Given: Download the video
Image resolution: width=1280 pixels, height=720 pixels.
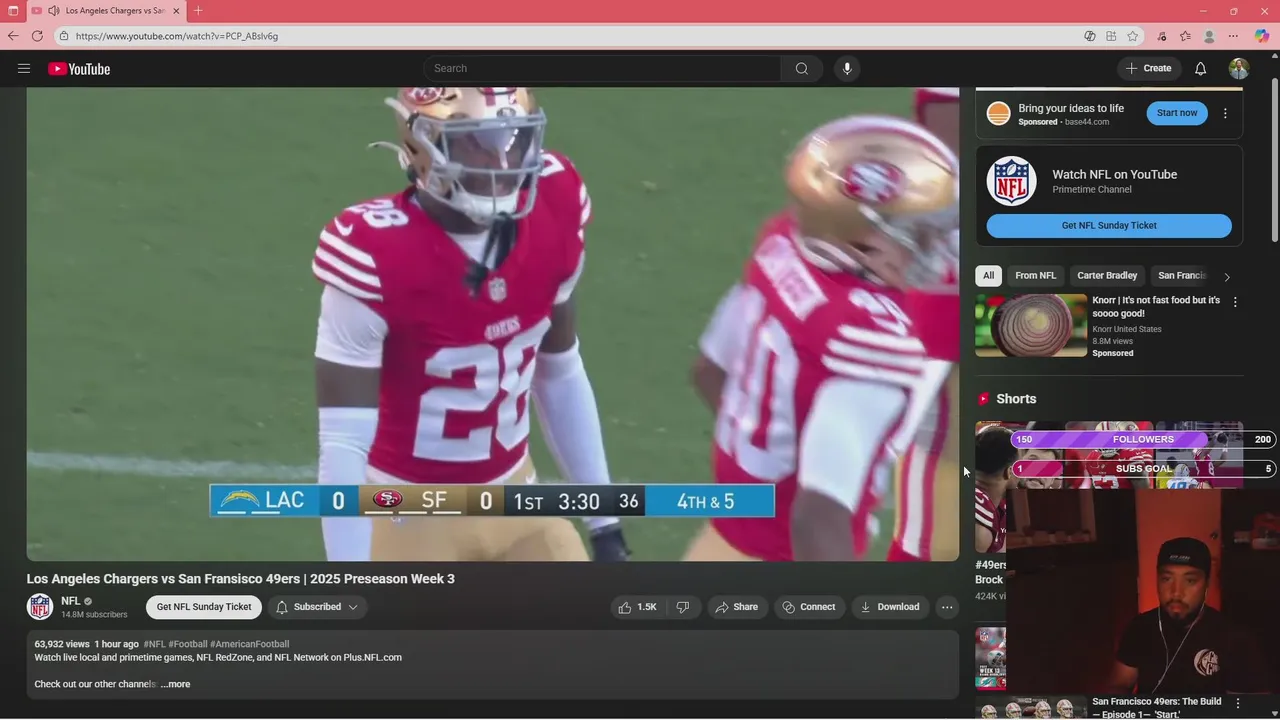Looking at the screenshot, I should pyautogui.click(x=890, y=607).
